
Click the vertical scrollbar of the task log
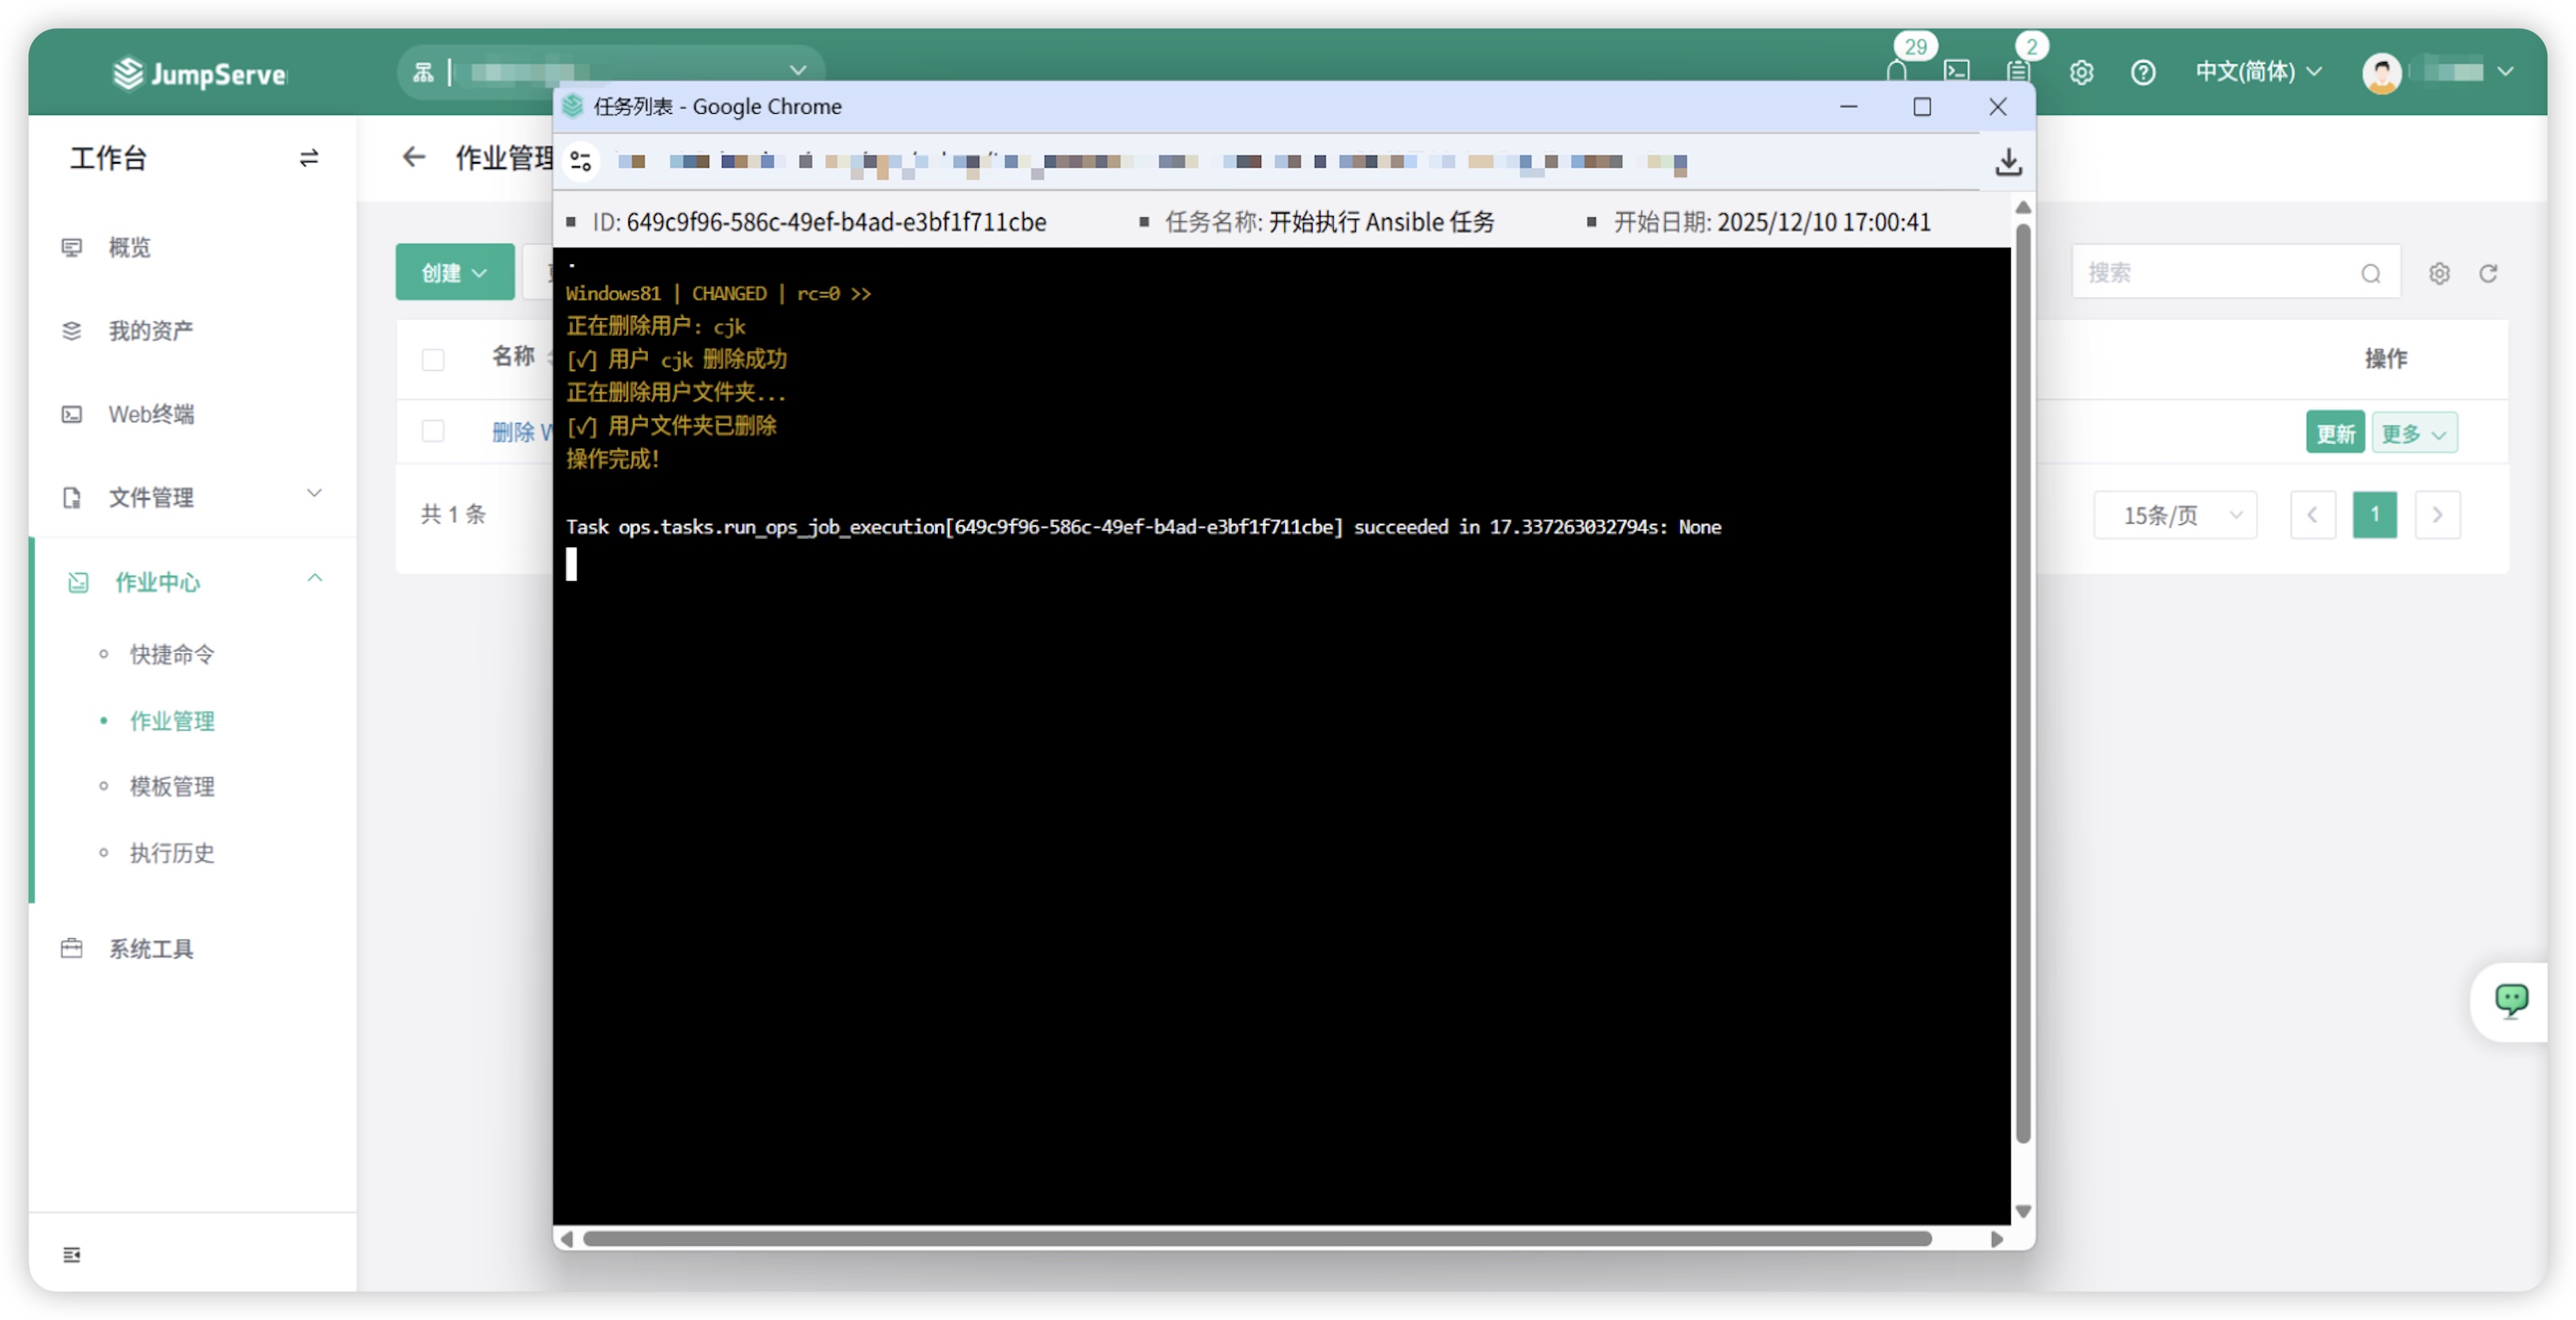[2022, 680]
